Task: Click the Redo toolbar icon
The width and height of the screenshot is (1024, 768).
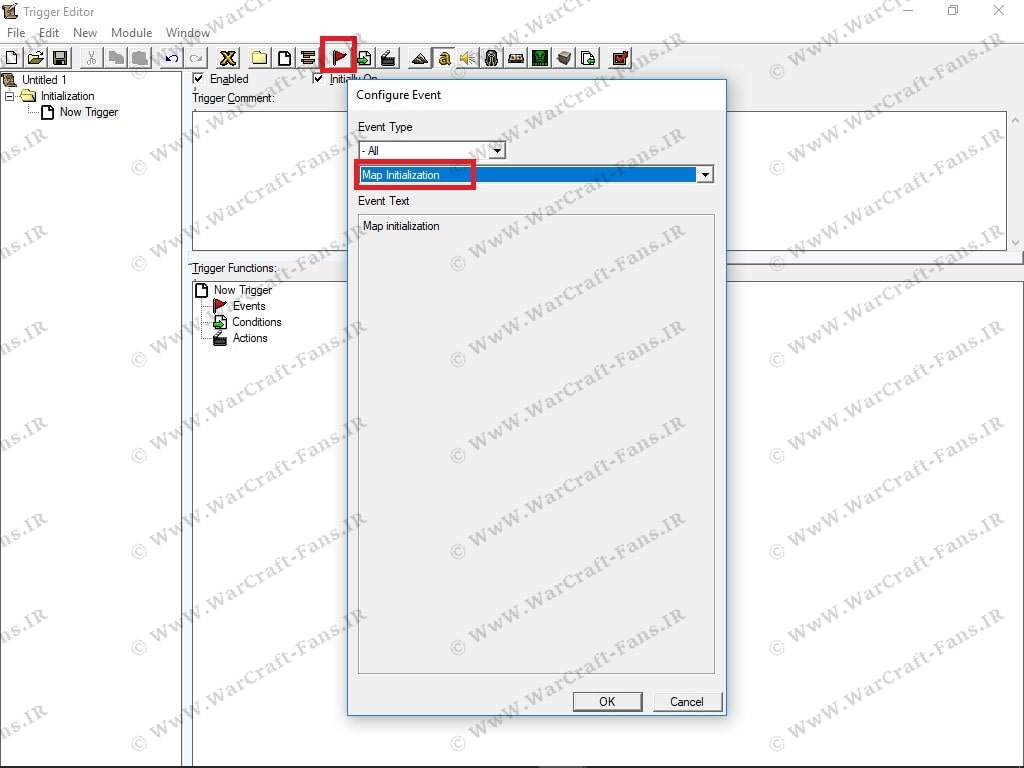Action: pos(196,58)
